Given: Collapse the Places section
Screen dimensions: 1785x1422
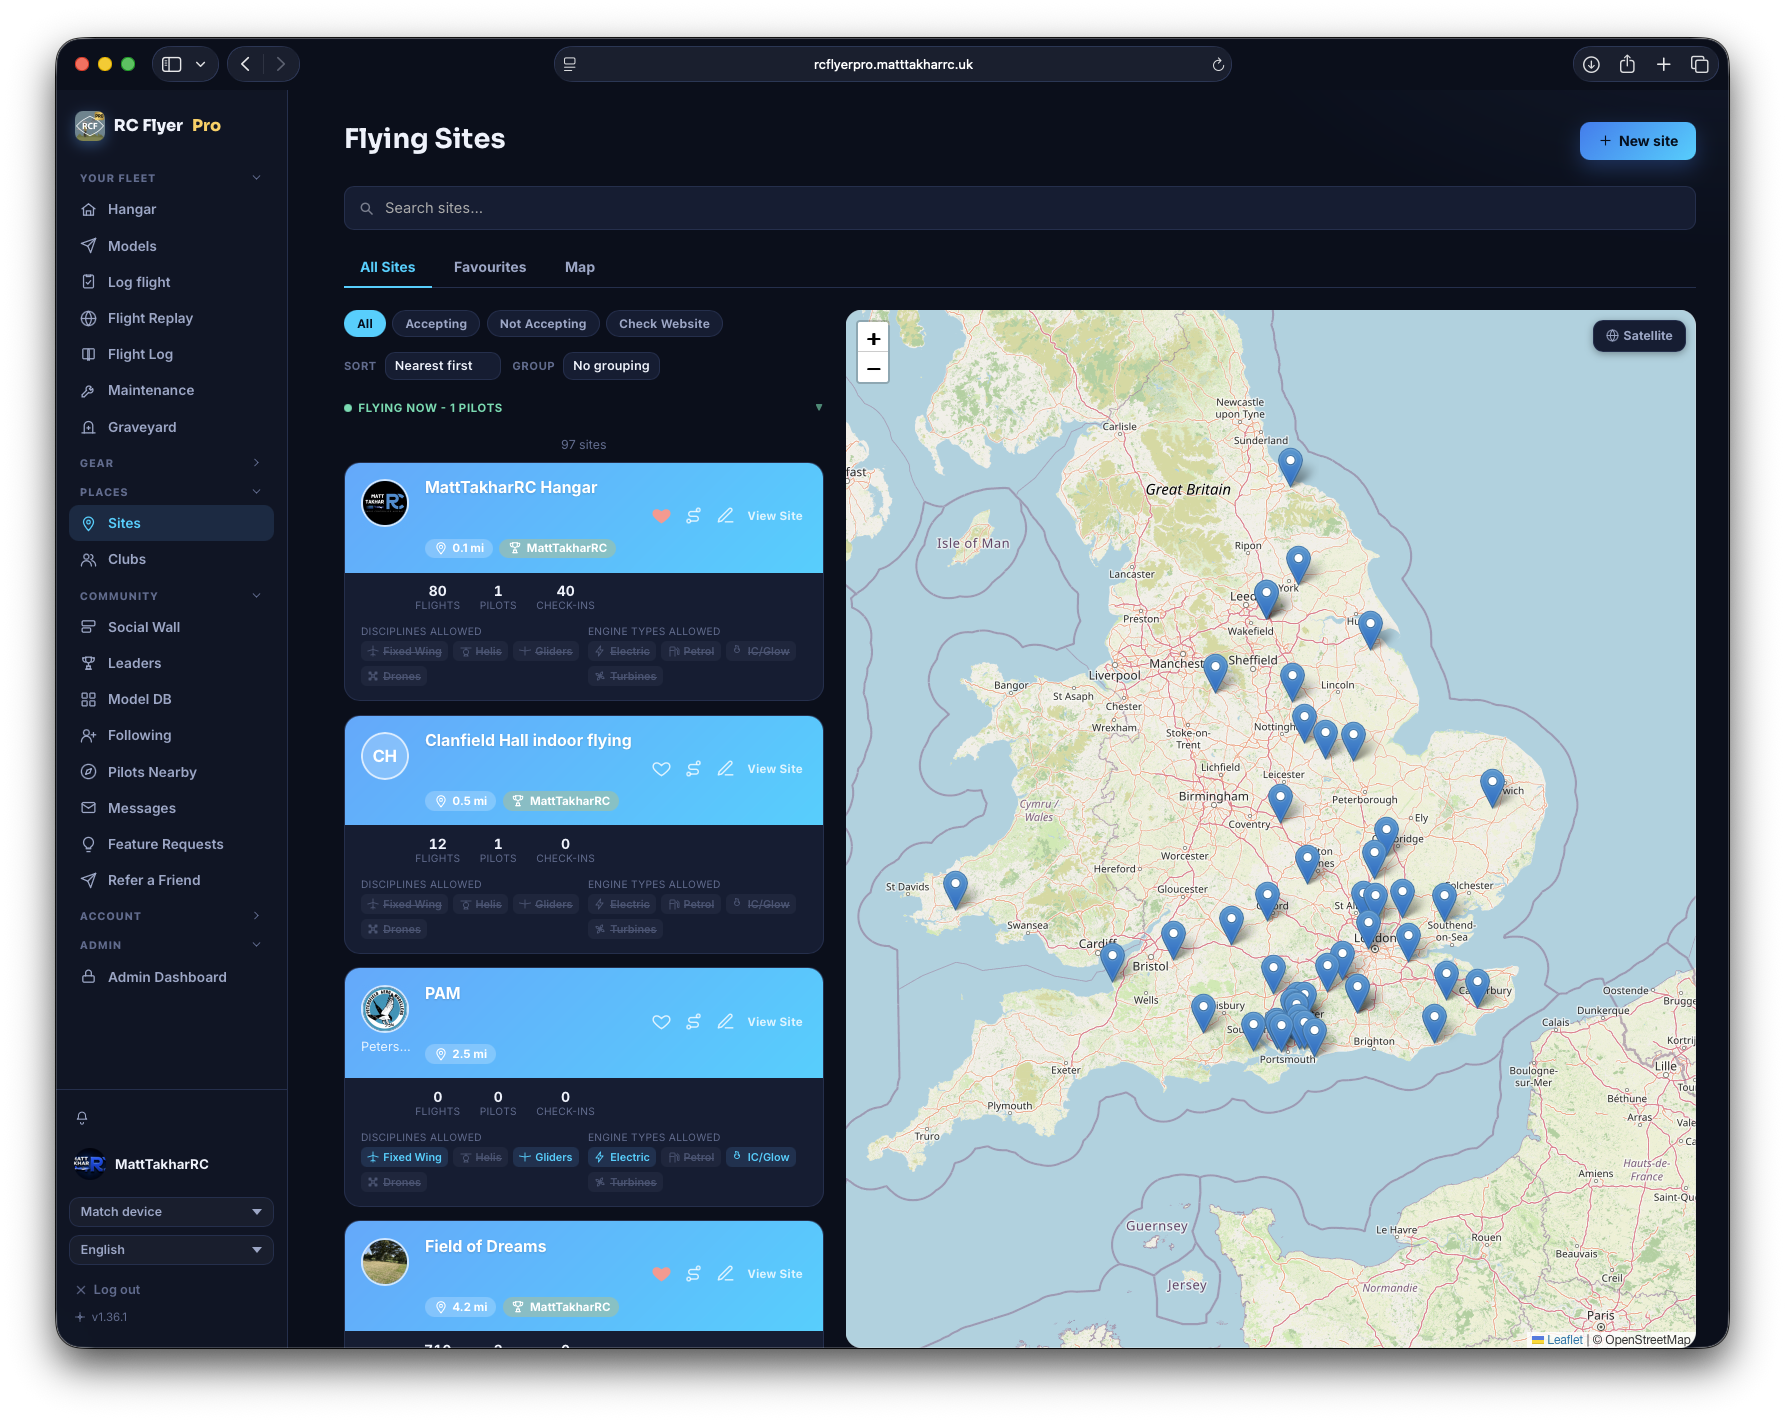Looking at the screenshot, I should 171,492.
